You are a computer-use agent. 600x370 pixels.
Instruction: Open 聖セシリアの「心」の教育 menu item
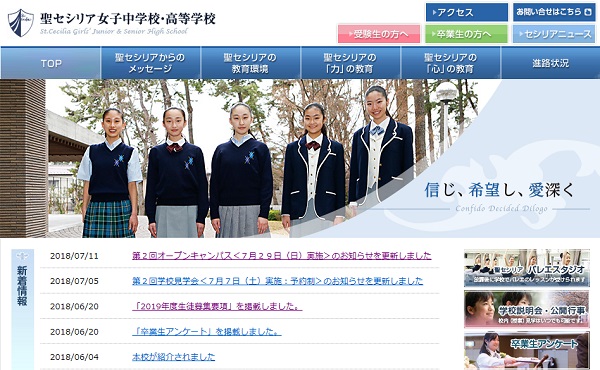(x=451, y=63)
